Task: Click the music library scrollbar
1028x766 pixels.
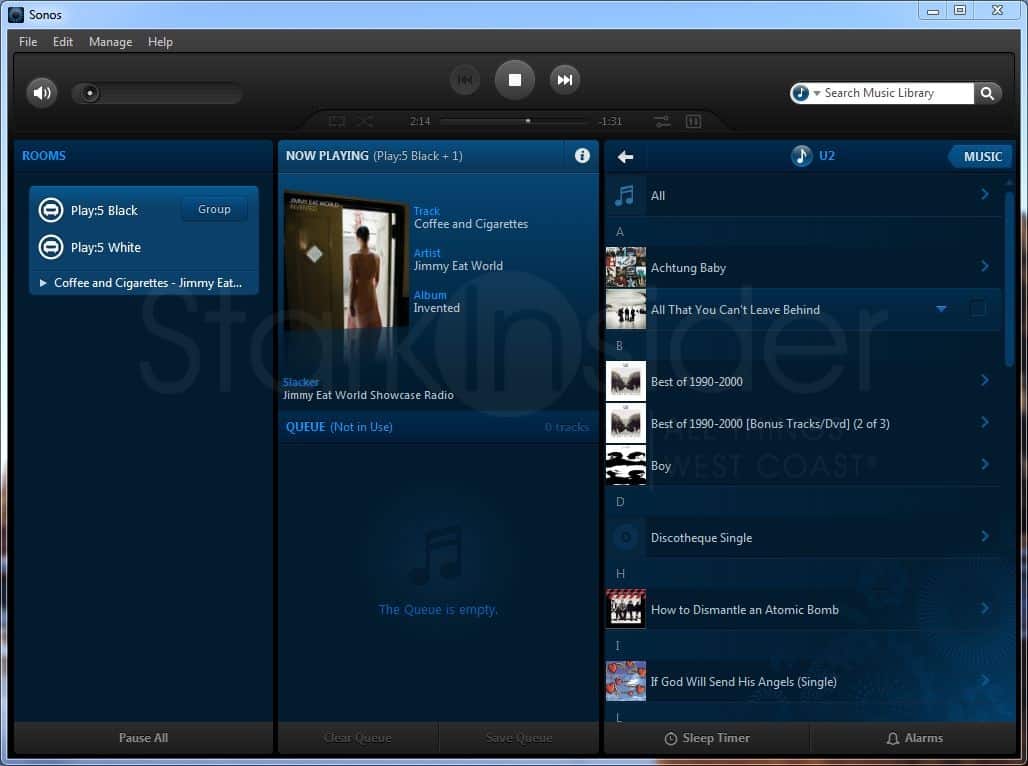Action: click(1009, 278)
